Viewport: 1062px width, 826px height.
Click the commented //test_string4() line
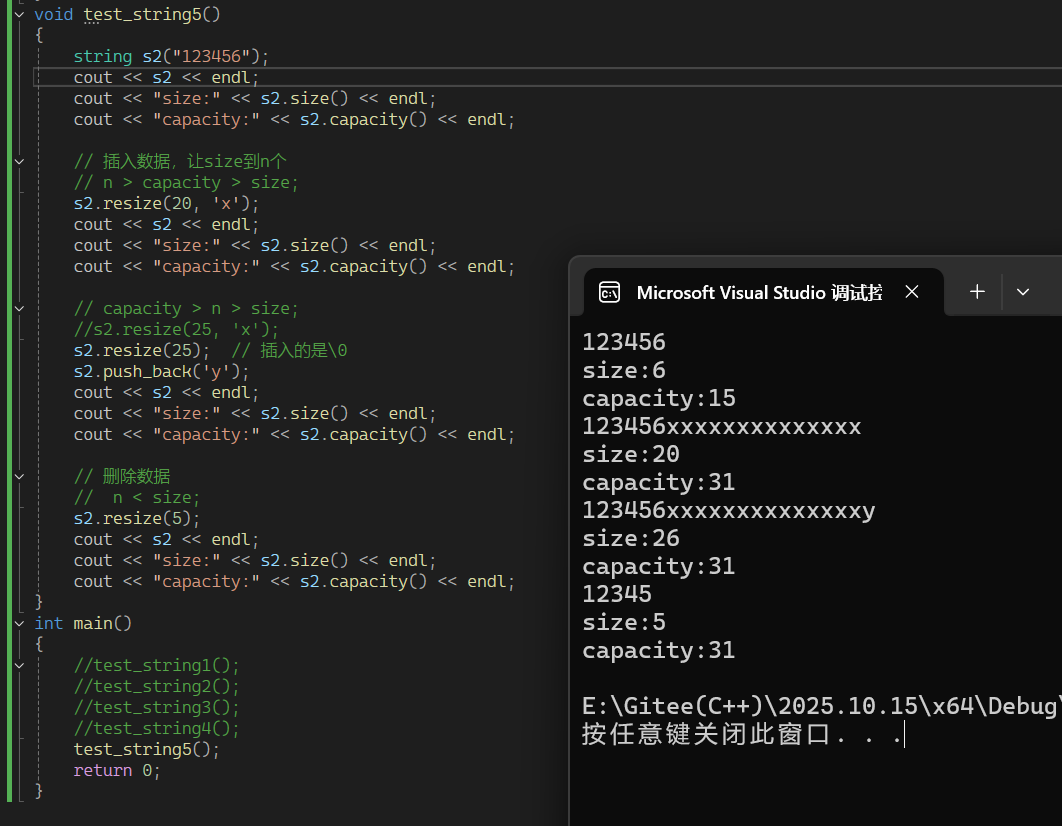(x=156, y=728)
